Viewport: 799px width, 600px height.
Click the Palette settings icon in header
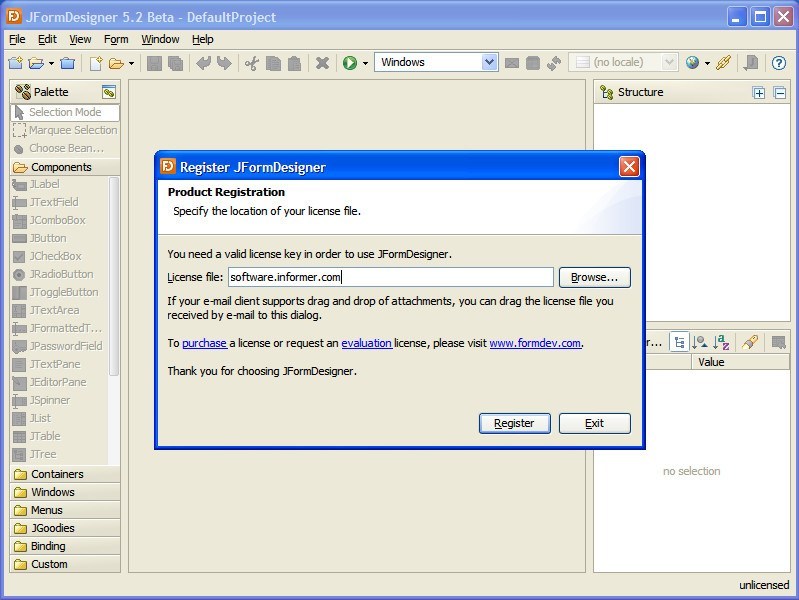pos(109,92)
